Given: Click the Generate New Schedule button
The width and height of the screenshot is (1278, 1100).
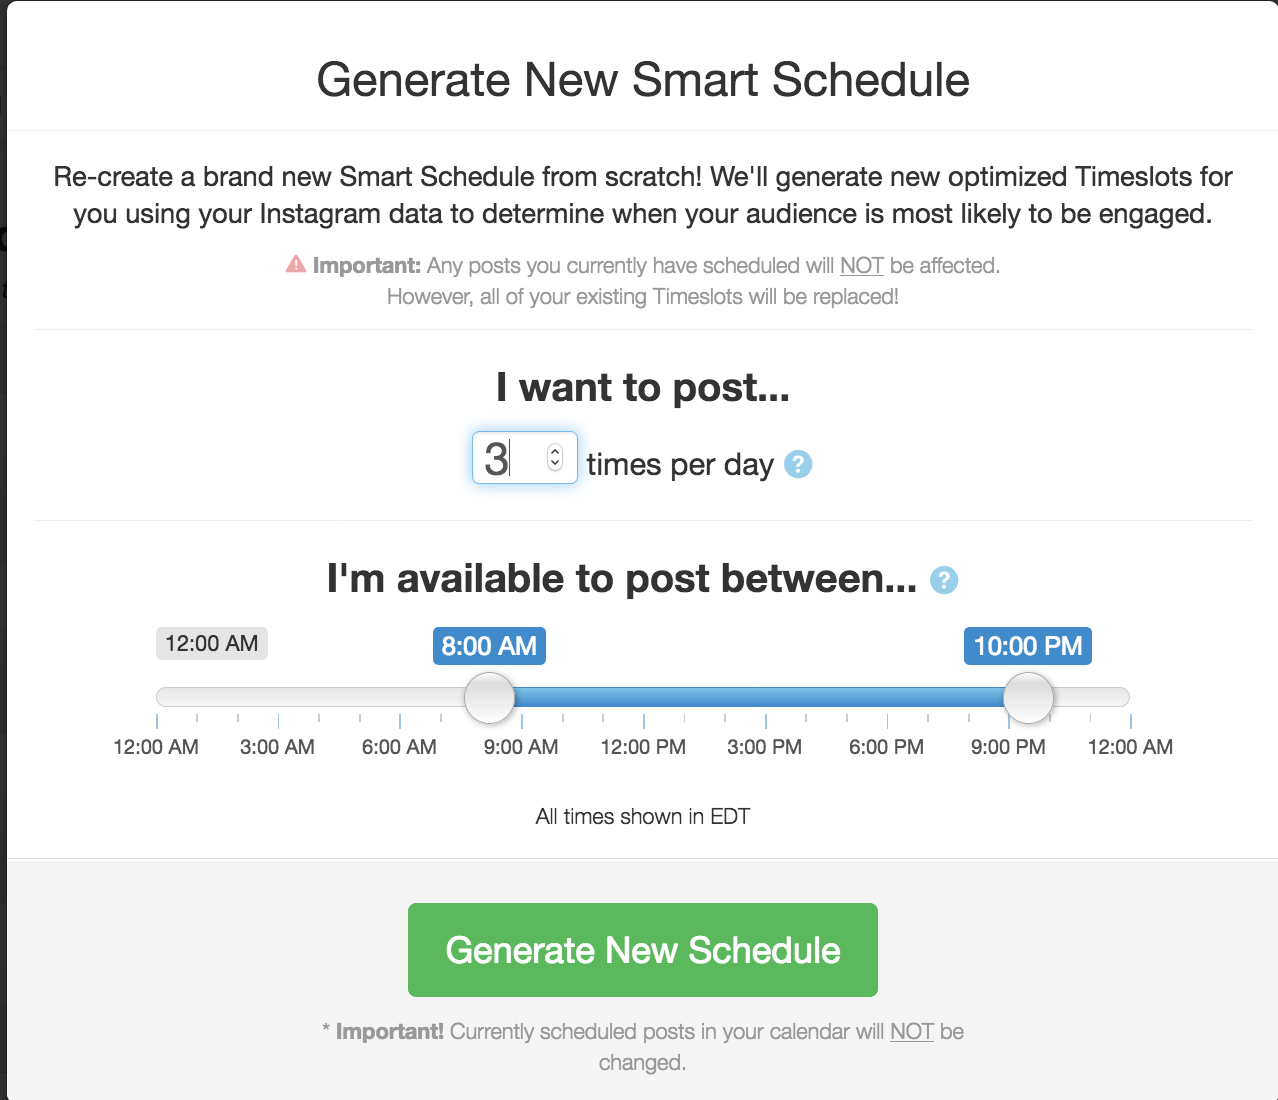Looking at the screenshot, I should [x=642, y=950].
